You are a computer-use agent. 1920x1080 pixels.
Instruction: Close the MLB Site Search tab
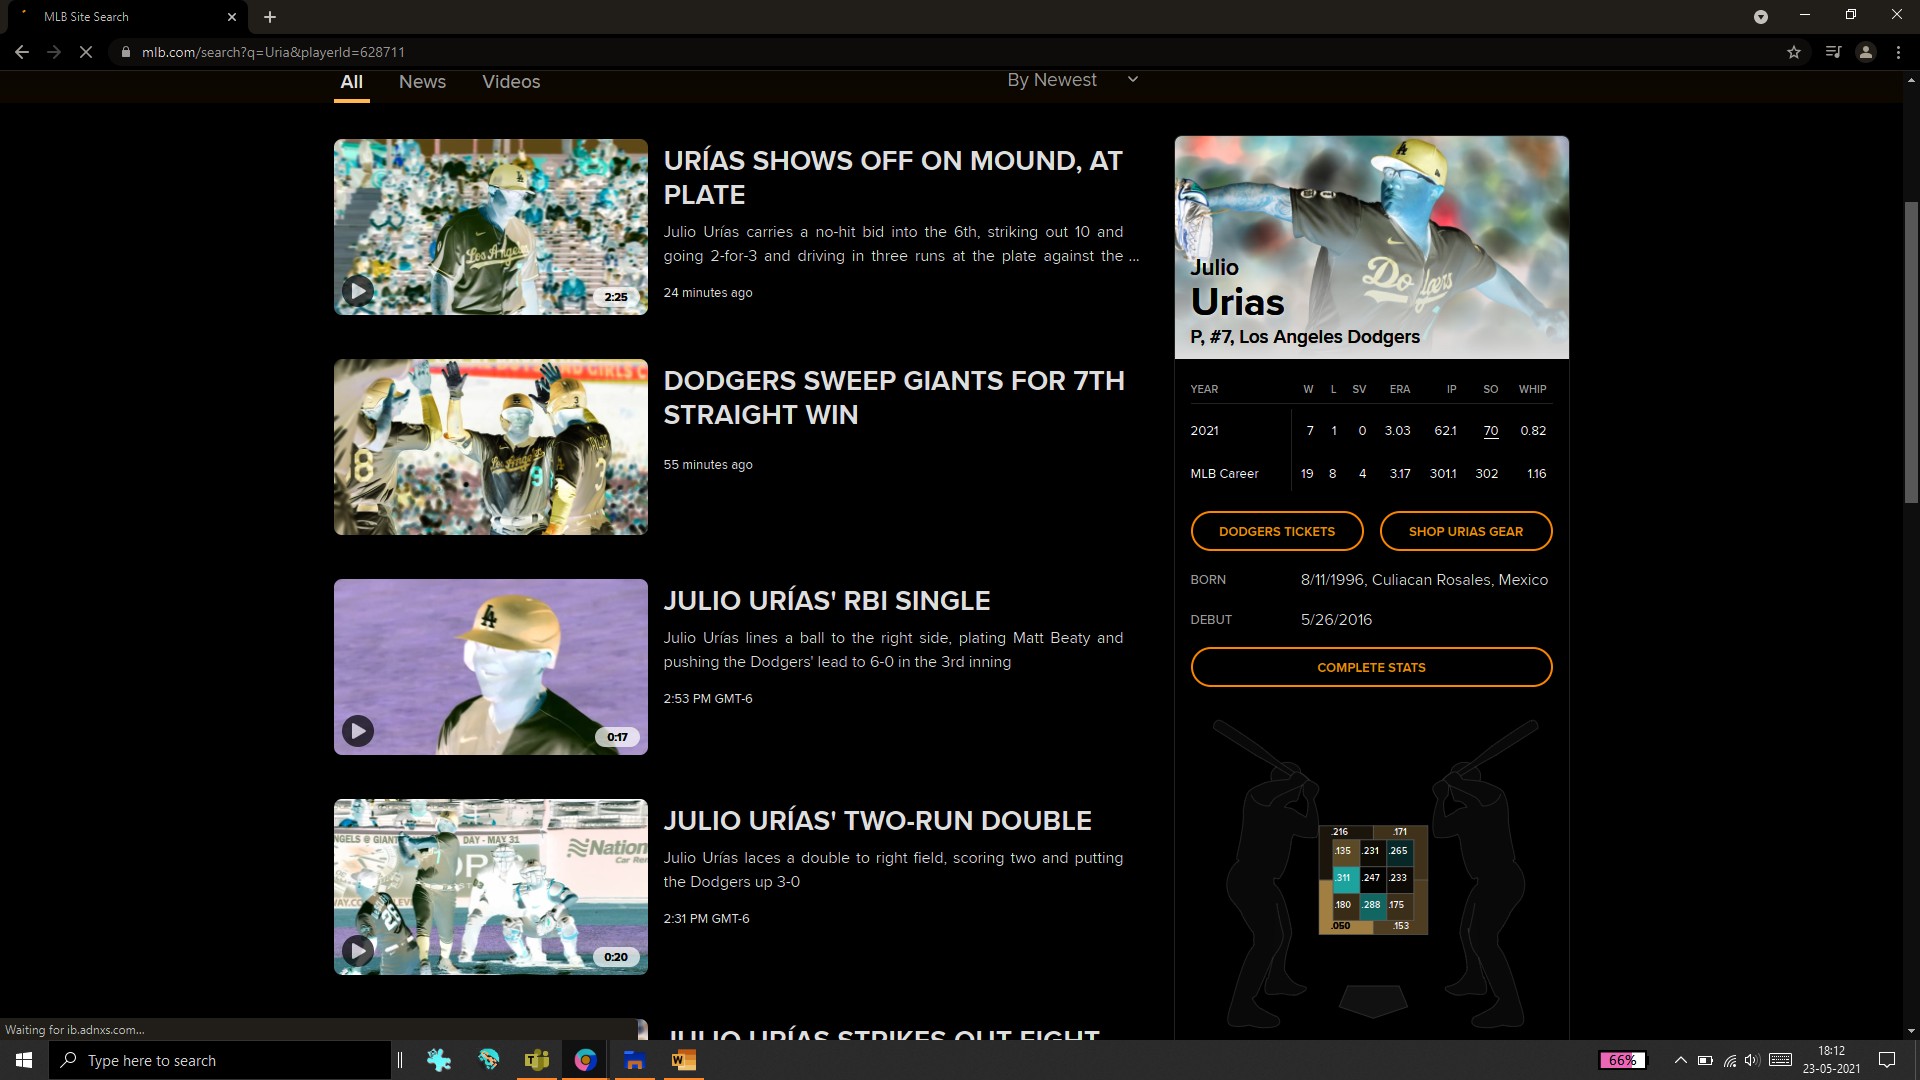click(232, 17)
